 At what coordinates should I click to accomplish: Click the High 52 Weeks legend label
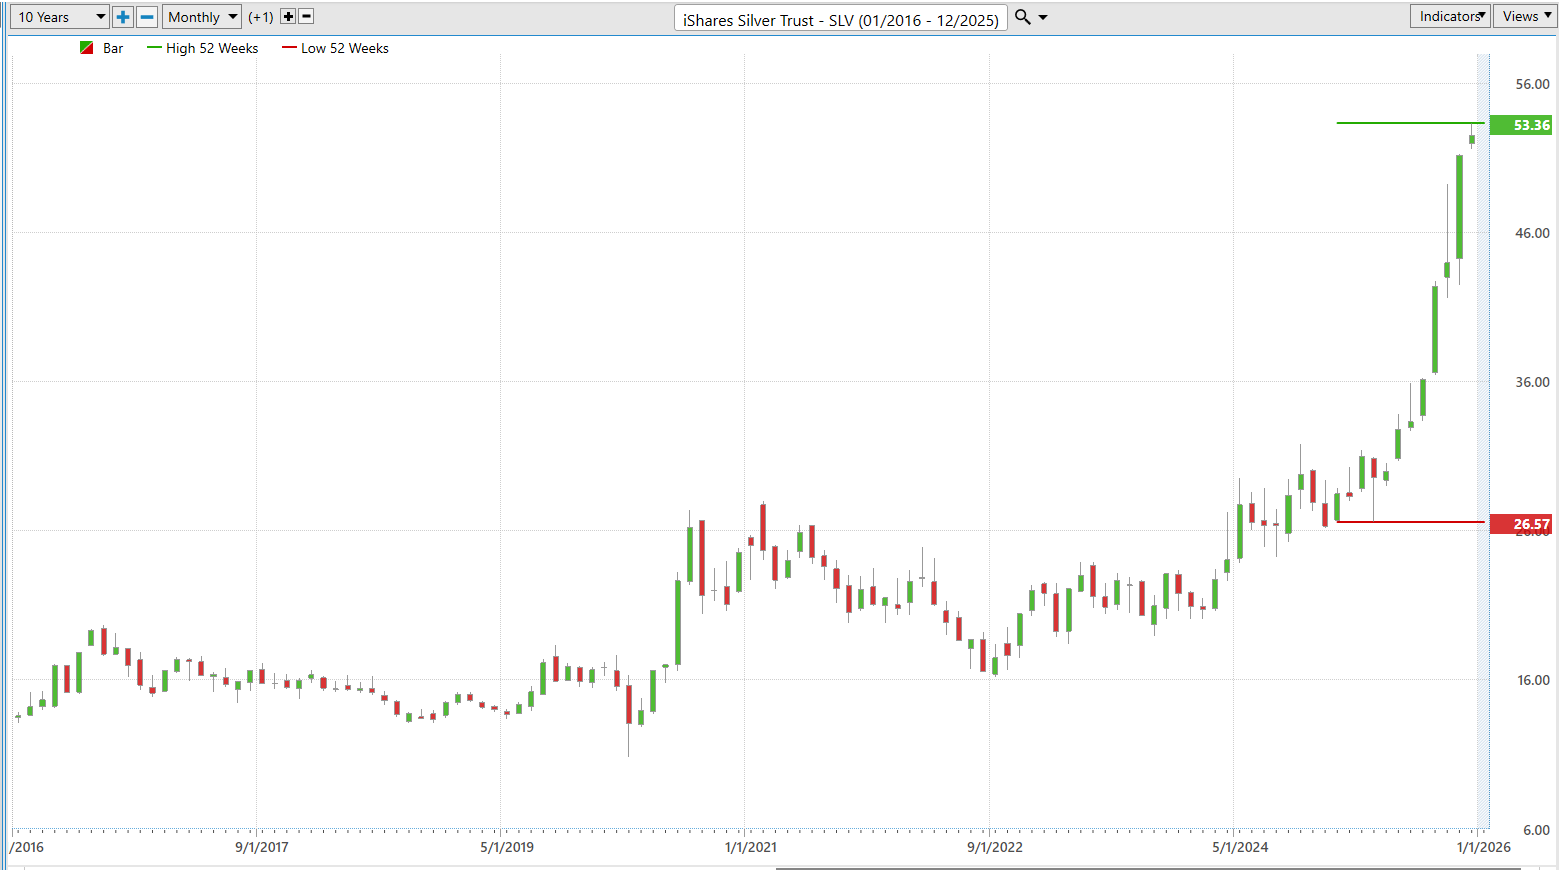click(212, 48)
